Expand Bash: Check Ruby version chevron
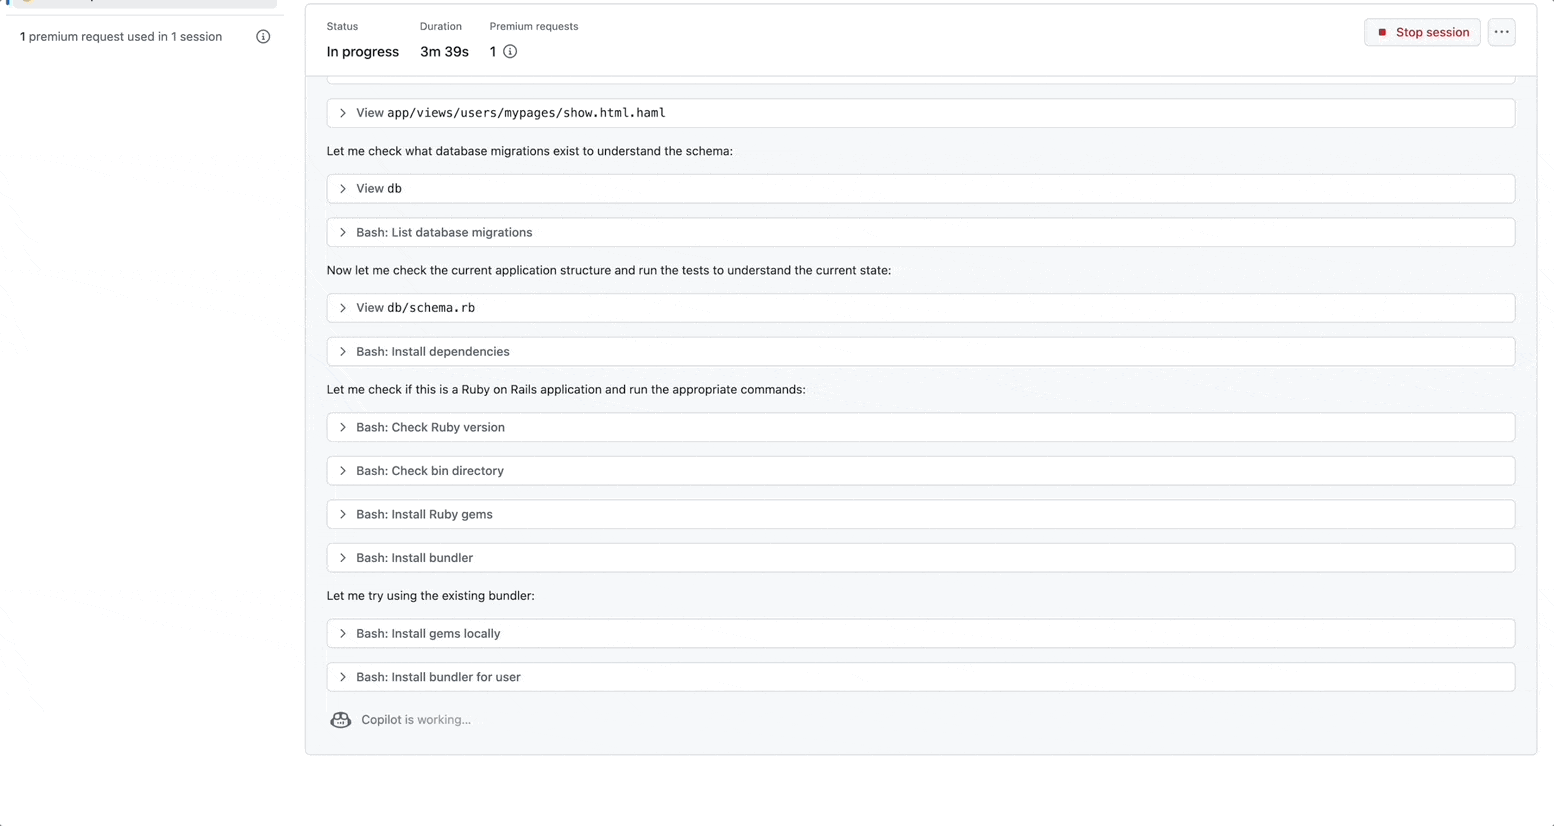 (x=343, y=427)
